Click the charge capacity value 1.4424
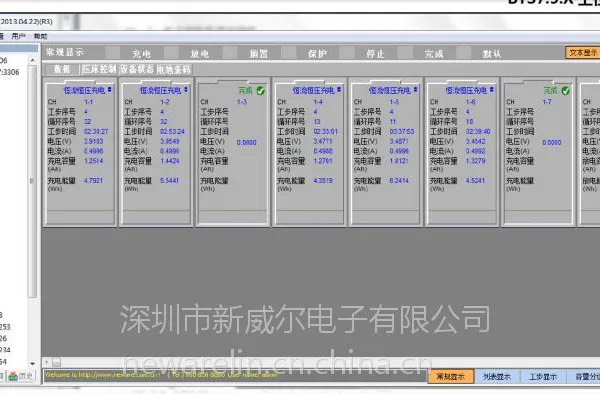600x394 pixels. click(170, 161)
